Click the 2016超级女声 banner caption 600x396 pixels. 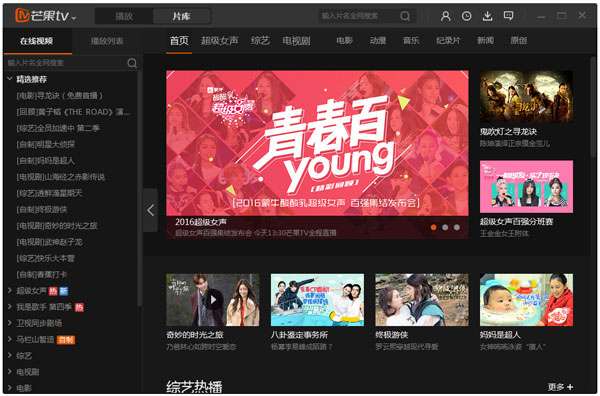[x=201, y=222]
